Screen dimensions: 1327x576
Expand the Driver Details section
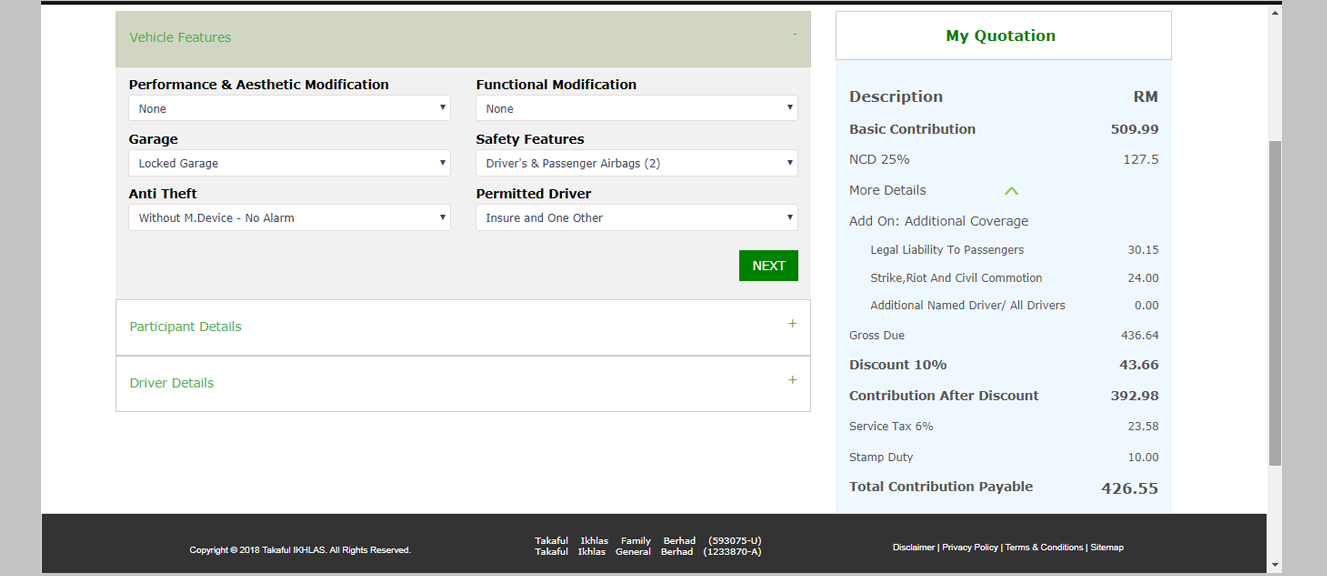463,383
